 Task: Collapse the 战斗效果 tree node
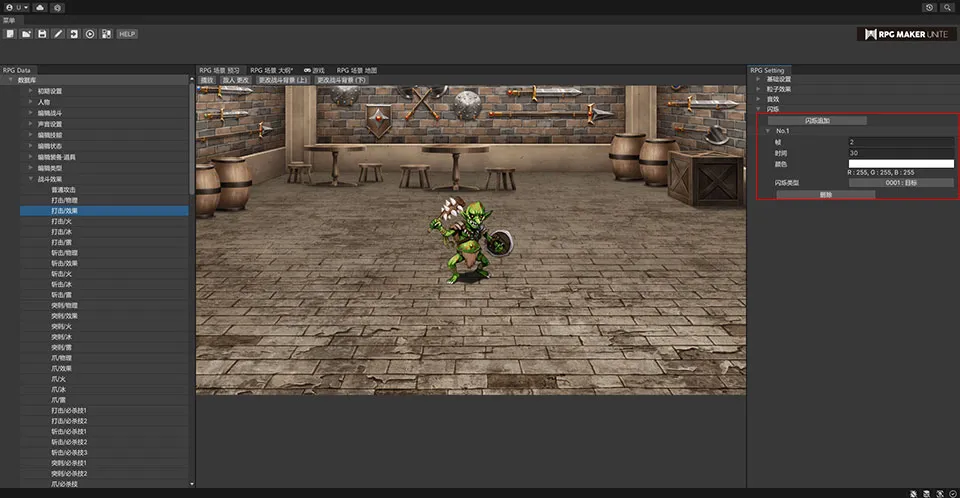tap(30, 178)
